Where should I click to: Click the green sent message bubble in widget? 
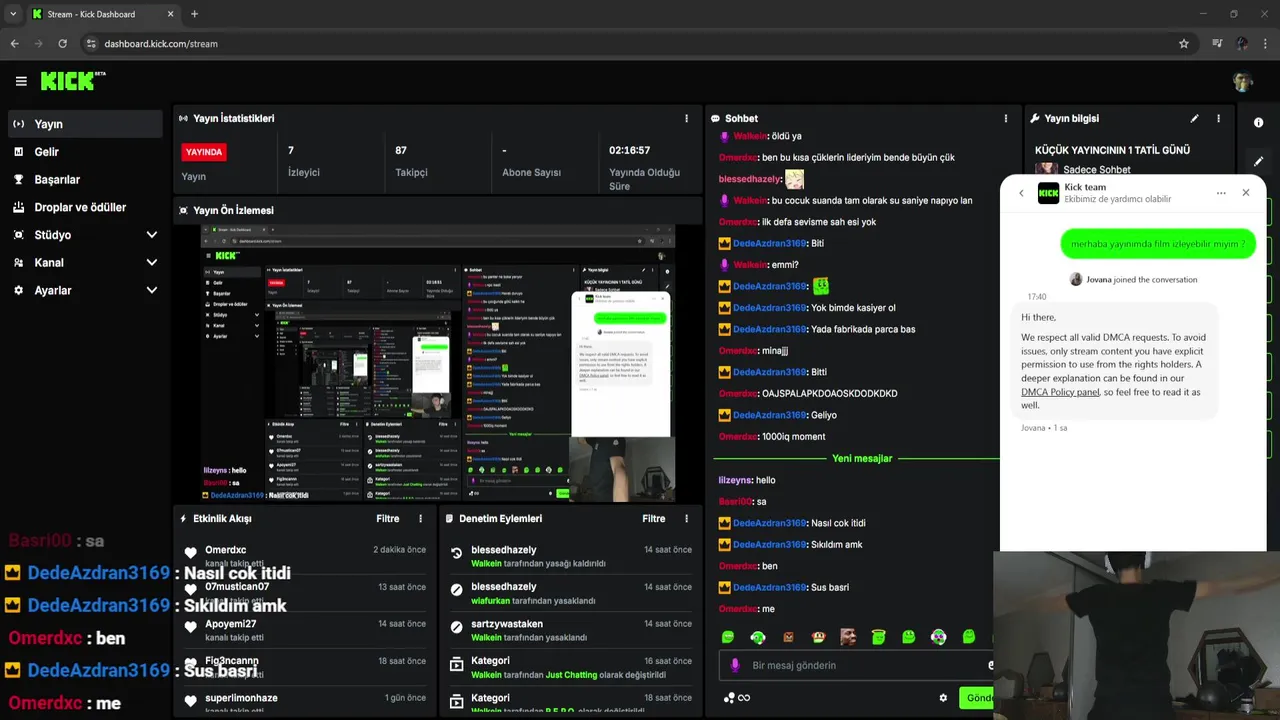point(1158,244)
